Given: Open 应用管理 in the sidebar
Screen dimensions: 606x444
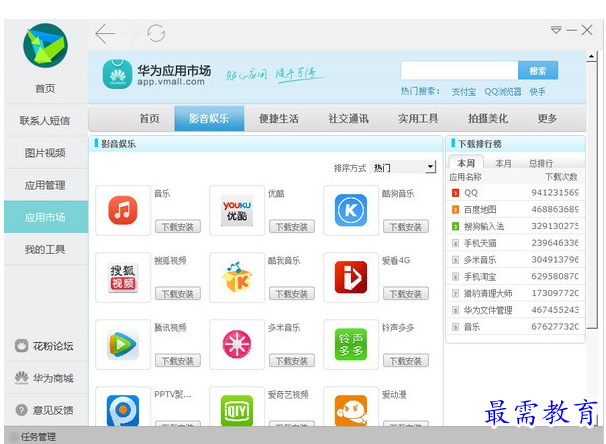Looking at the screenshot, I should pyautogui.click(x=46, y=185).
